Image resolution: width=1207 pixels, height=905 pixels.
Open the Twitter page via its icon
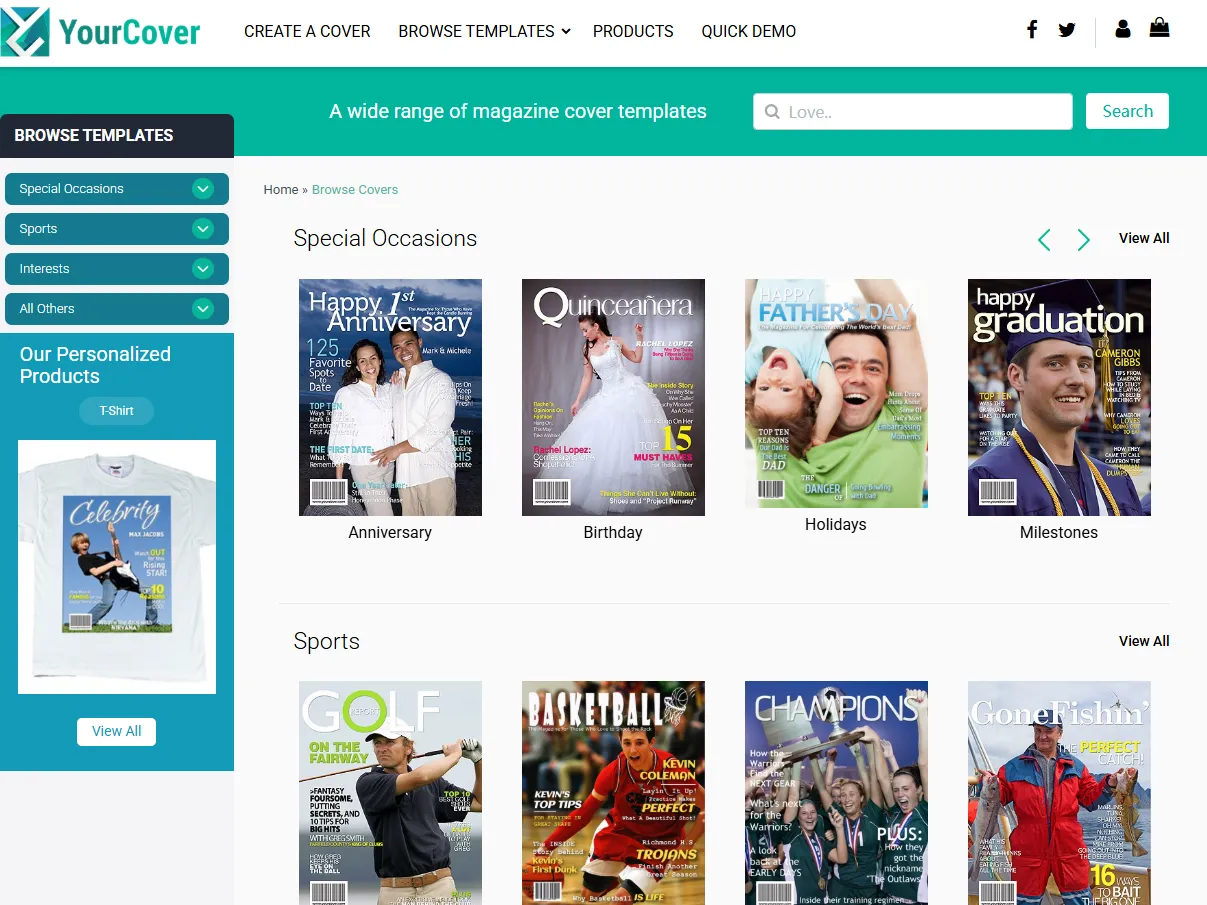(x=1067, y=30)
